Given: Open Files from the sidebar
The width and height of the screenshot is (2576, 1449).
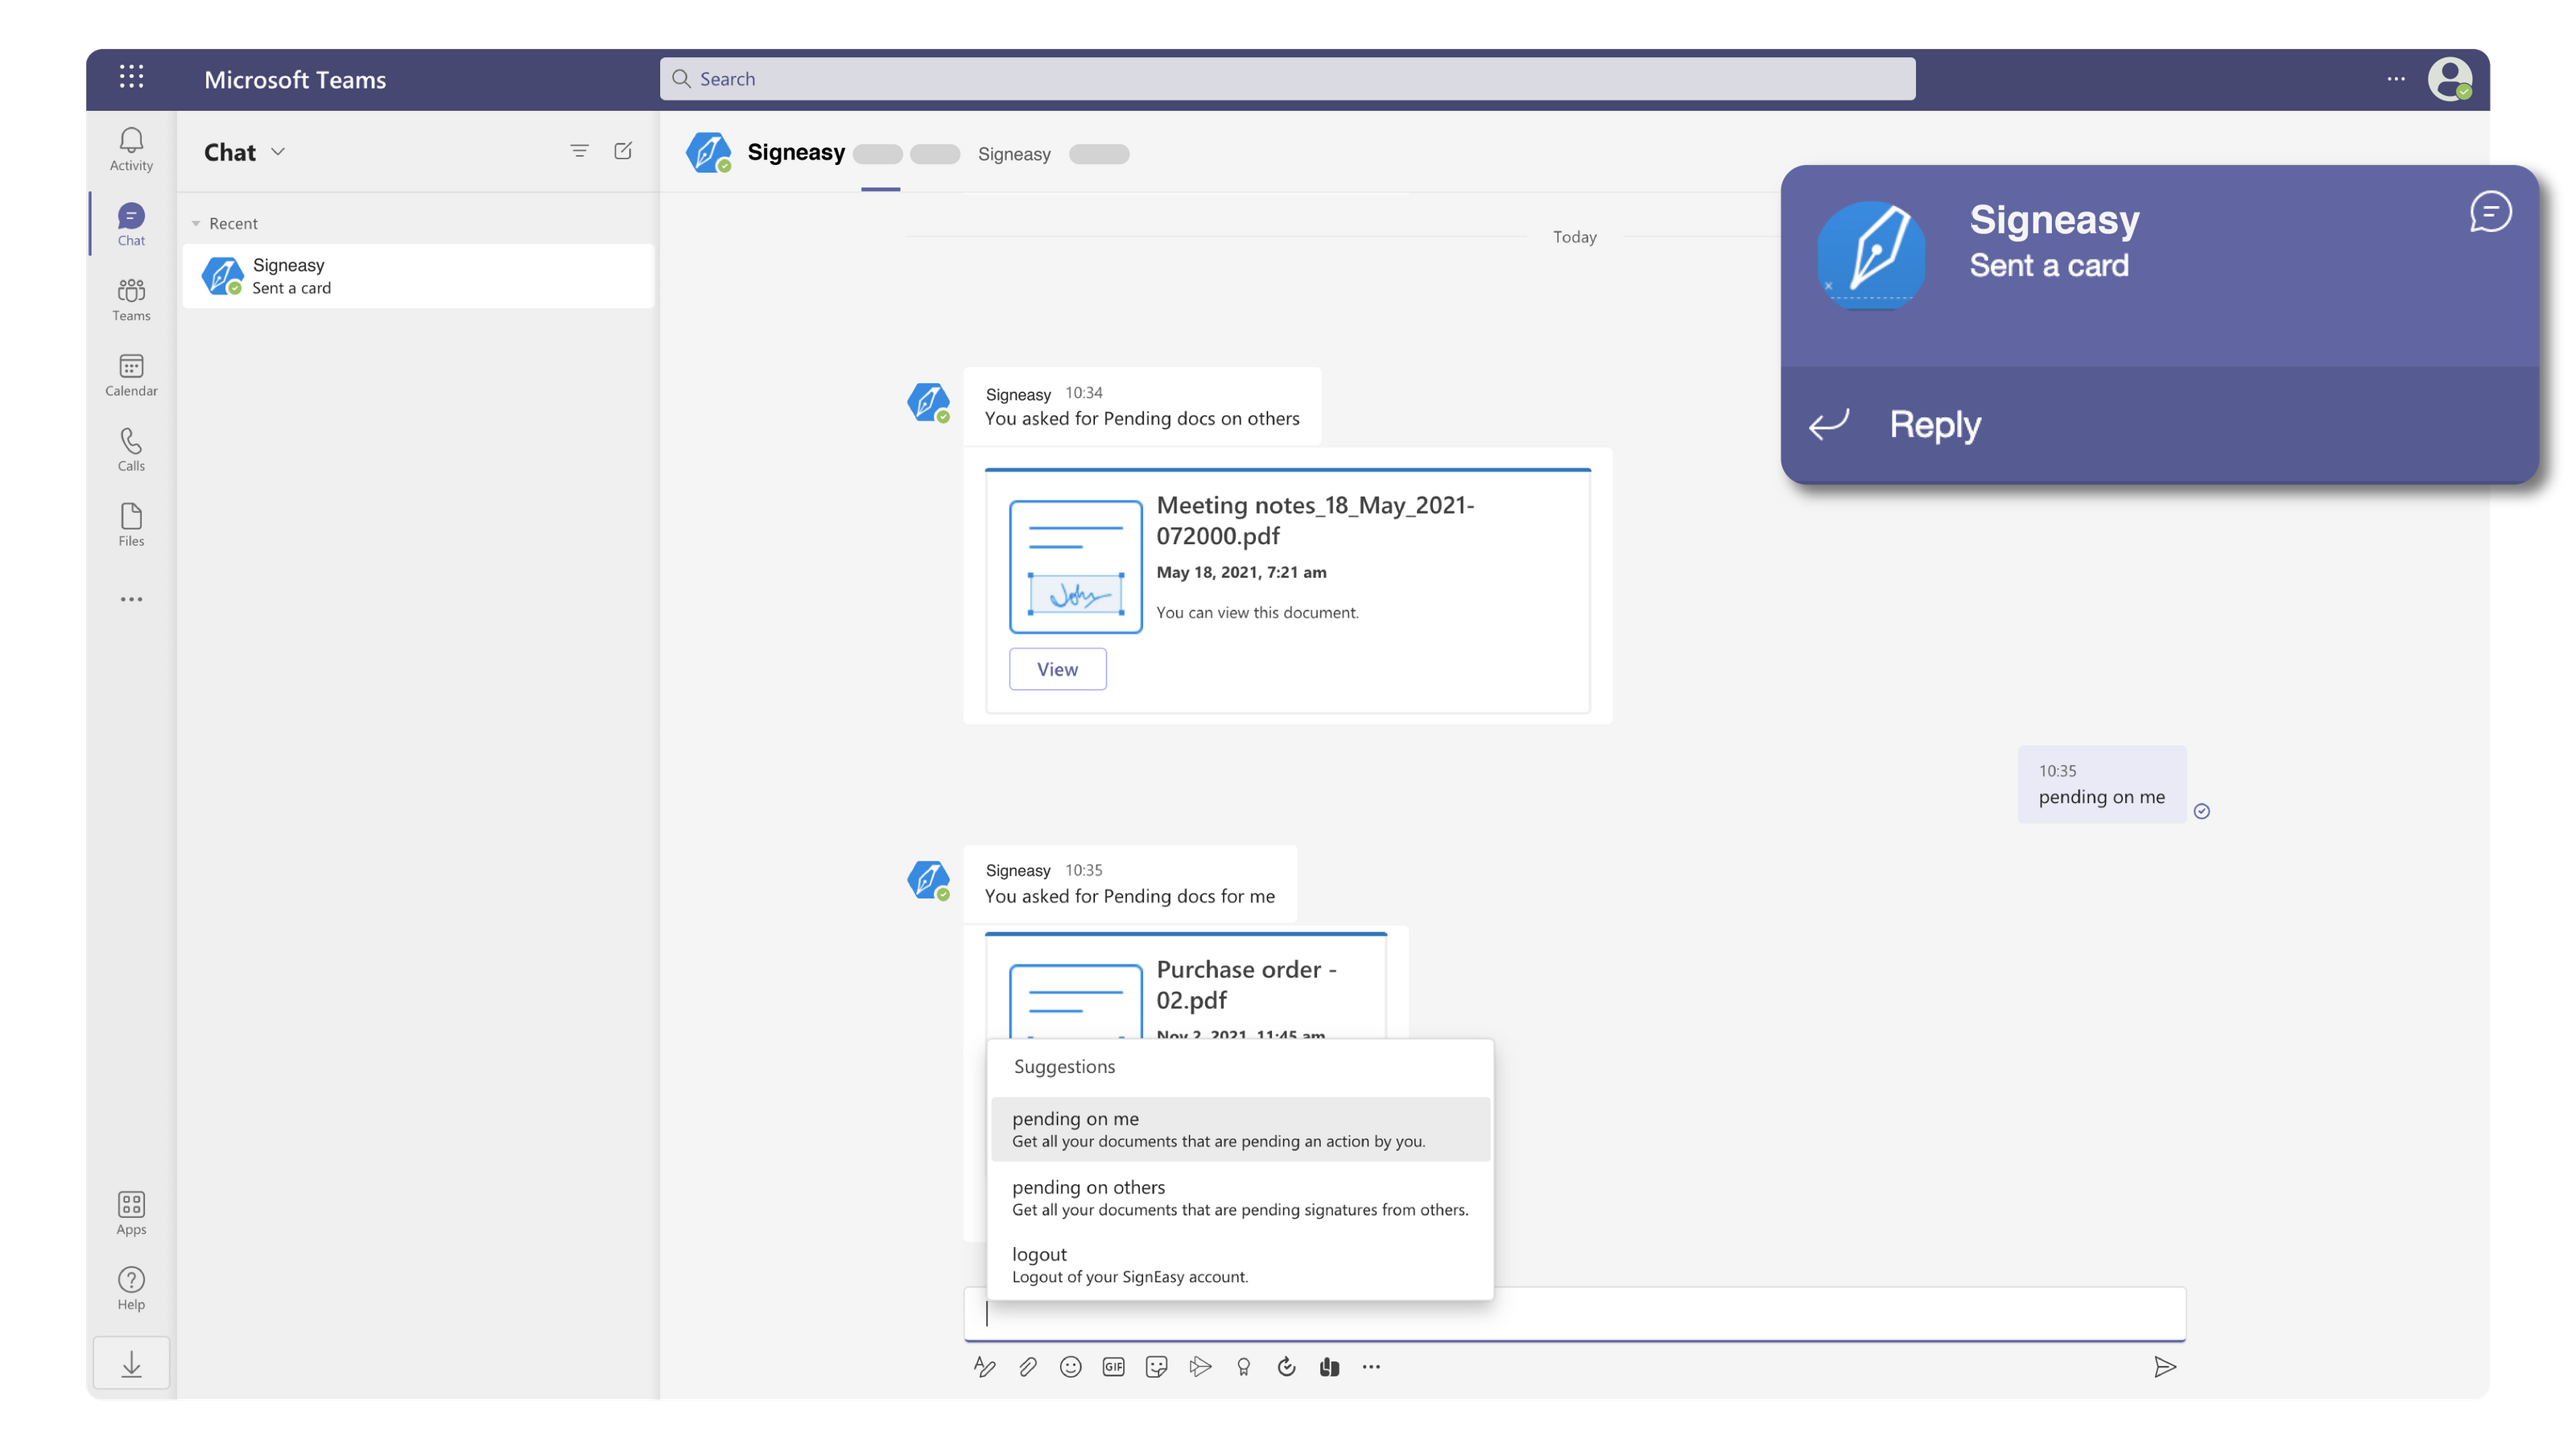Looking at the screenshot, I should point(131,524).
